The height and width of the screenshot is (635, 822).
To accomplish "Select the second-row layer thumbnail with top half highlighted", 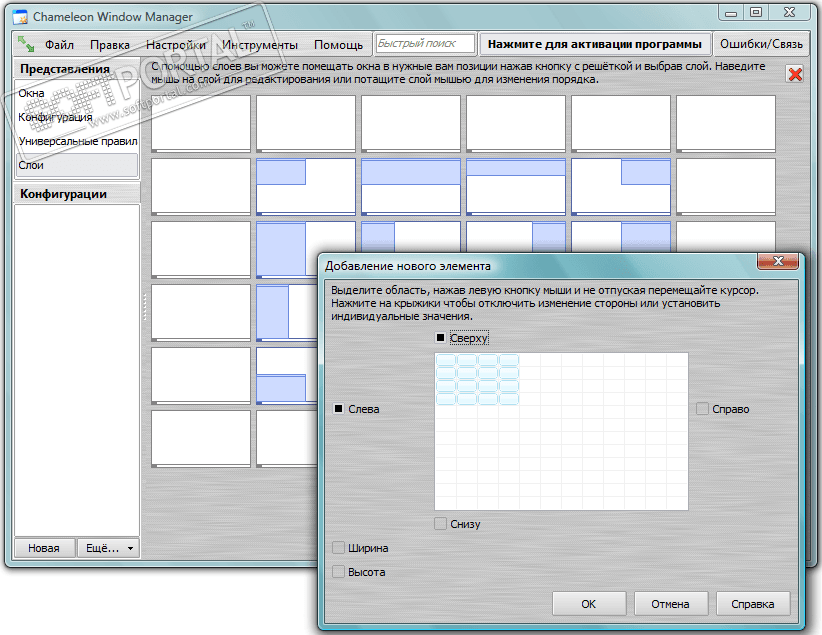I will point(411,187).
